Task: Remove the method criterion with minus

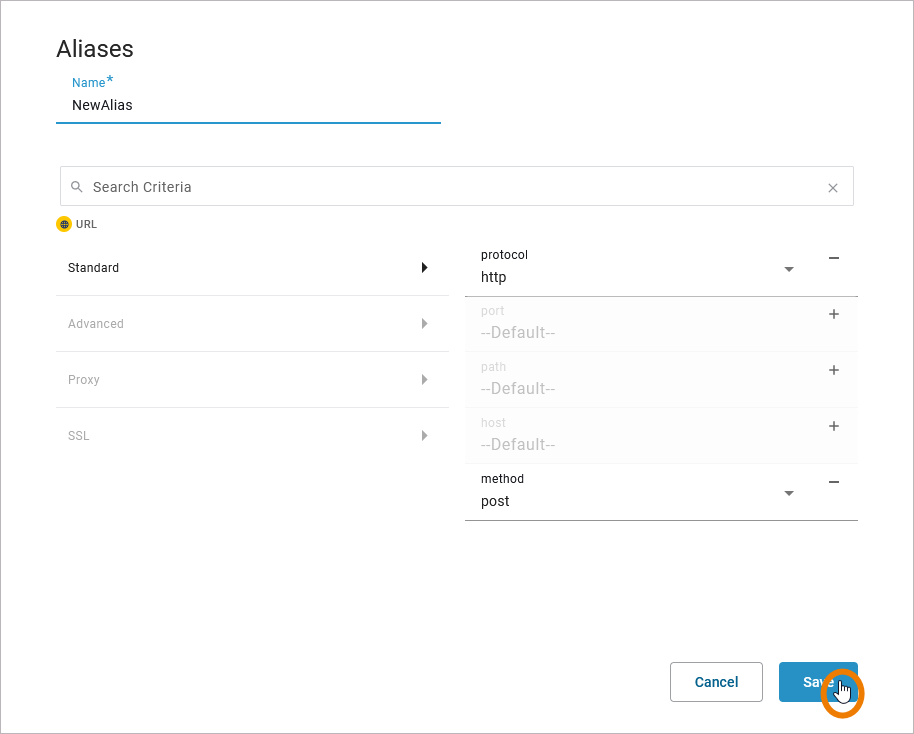Action: coord(834,482)
